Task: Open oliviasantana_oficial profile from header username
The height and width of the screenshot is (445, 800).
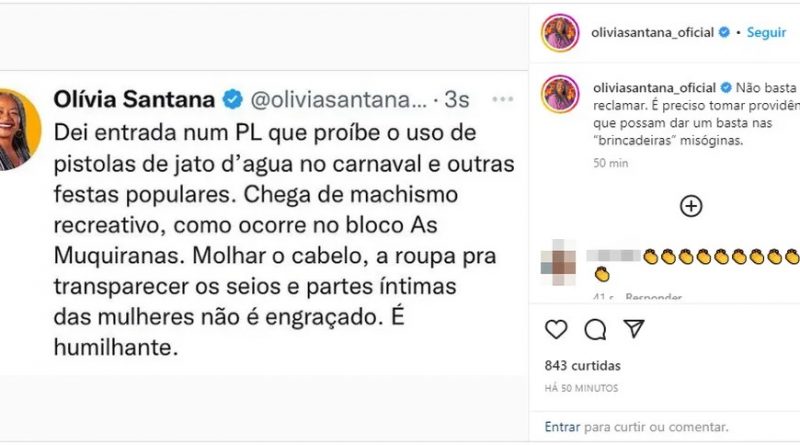Action: point(653,32)
